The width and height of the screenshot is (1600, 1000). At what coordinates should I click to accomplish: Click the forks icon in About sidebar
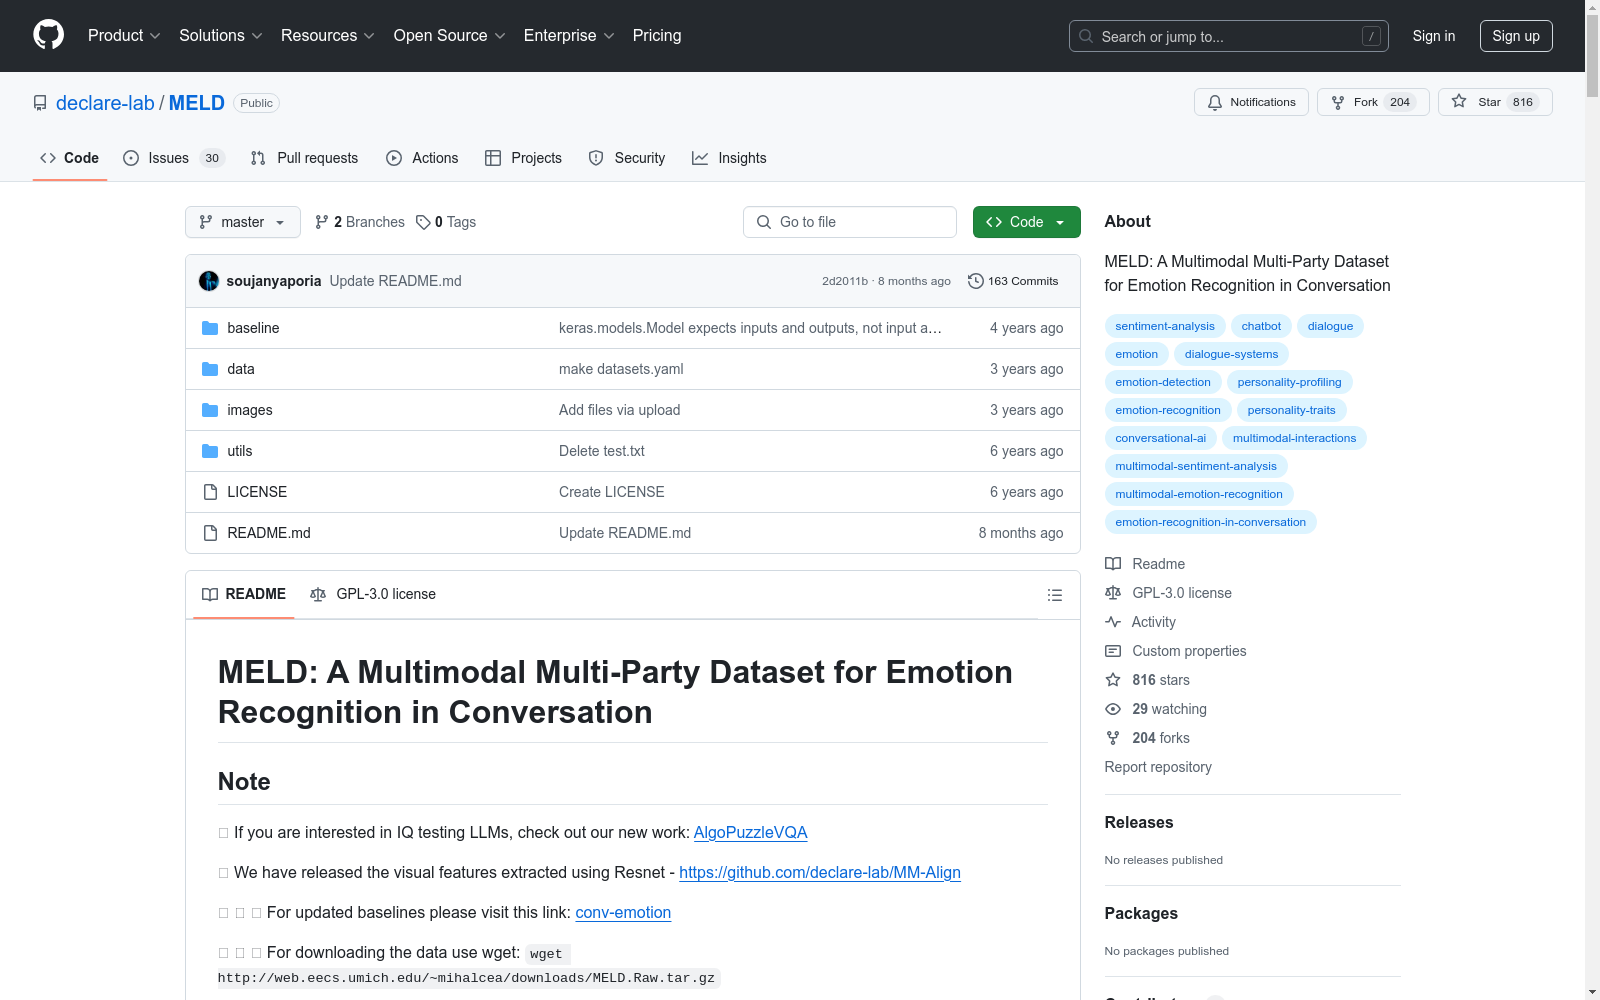pos(1113,738)
